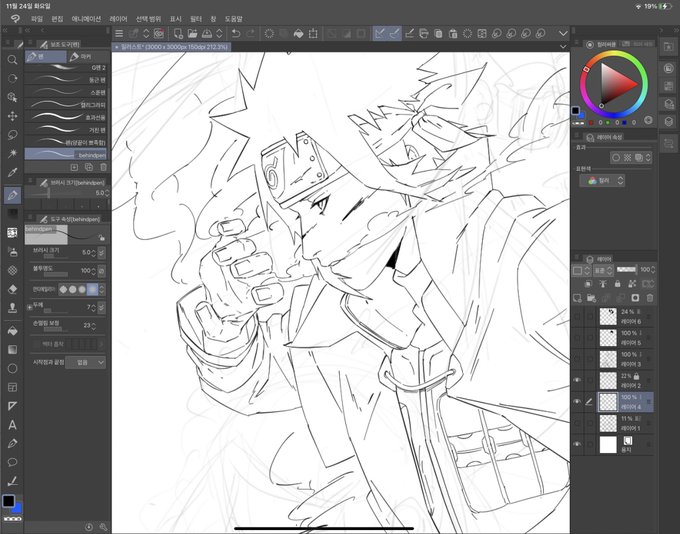Click layer opacity stepper arrows
Screen dimensions: 680x534
(x=653, y=270)
